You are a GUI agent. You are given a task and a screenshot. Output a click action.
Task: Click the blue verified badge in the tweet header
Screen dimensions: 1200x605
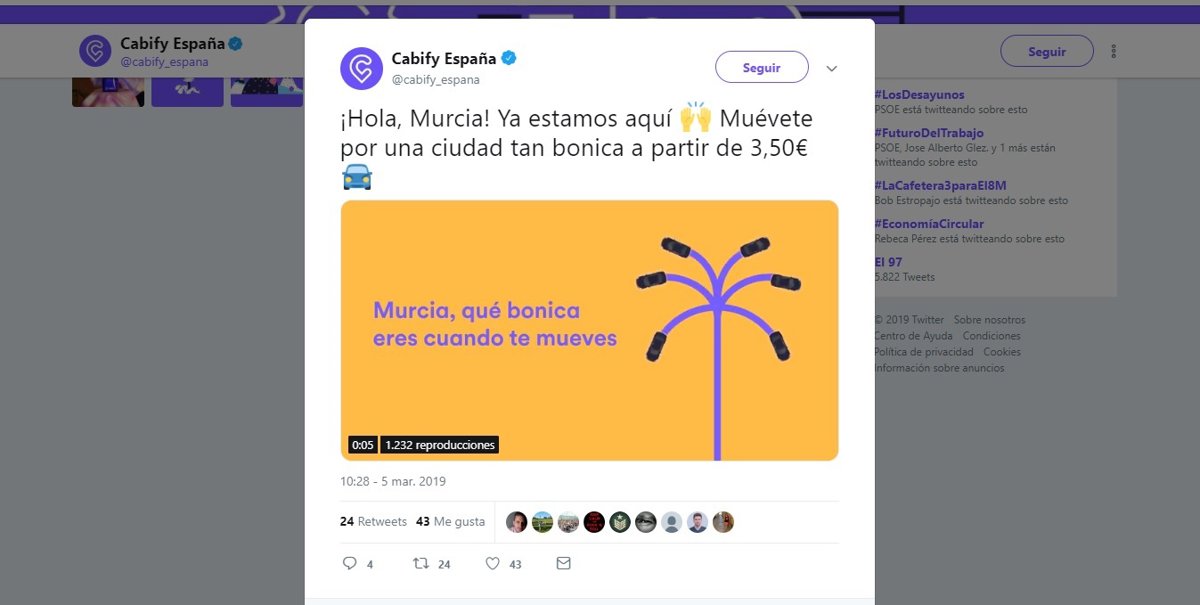pyautogui.click(x=508, y=59)
